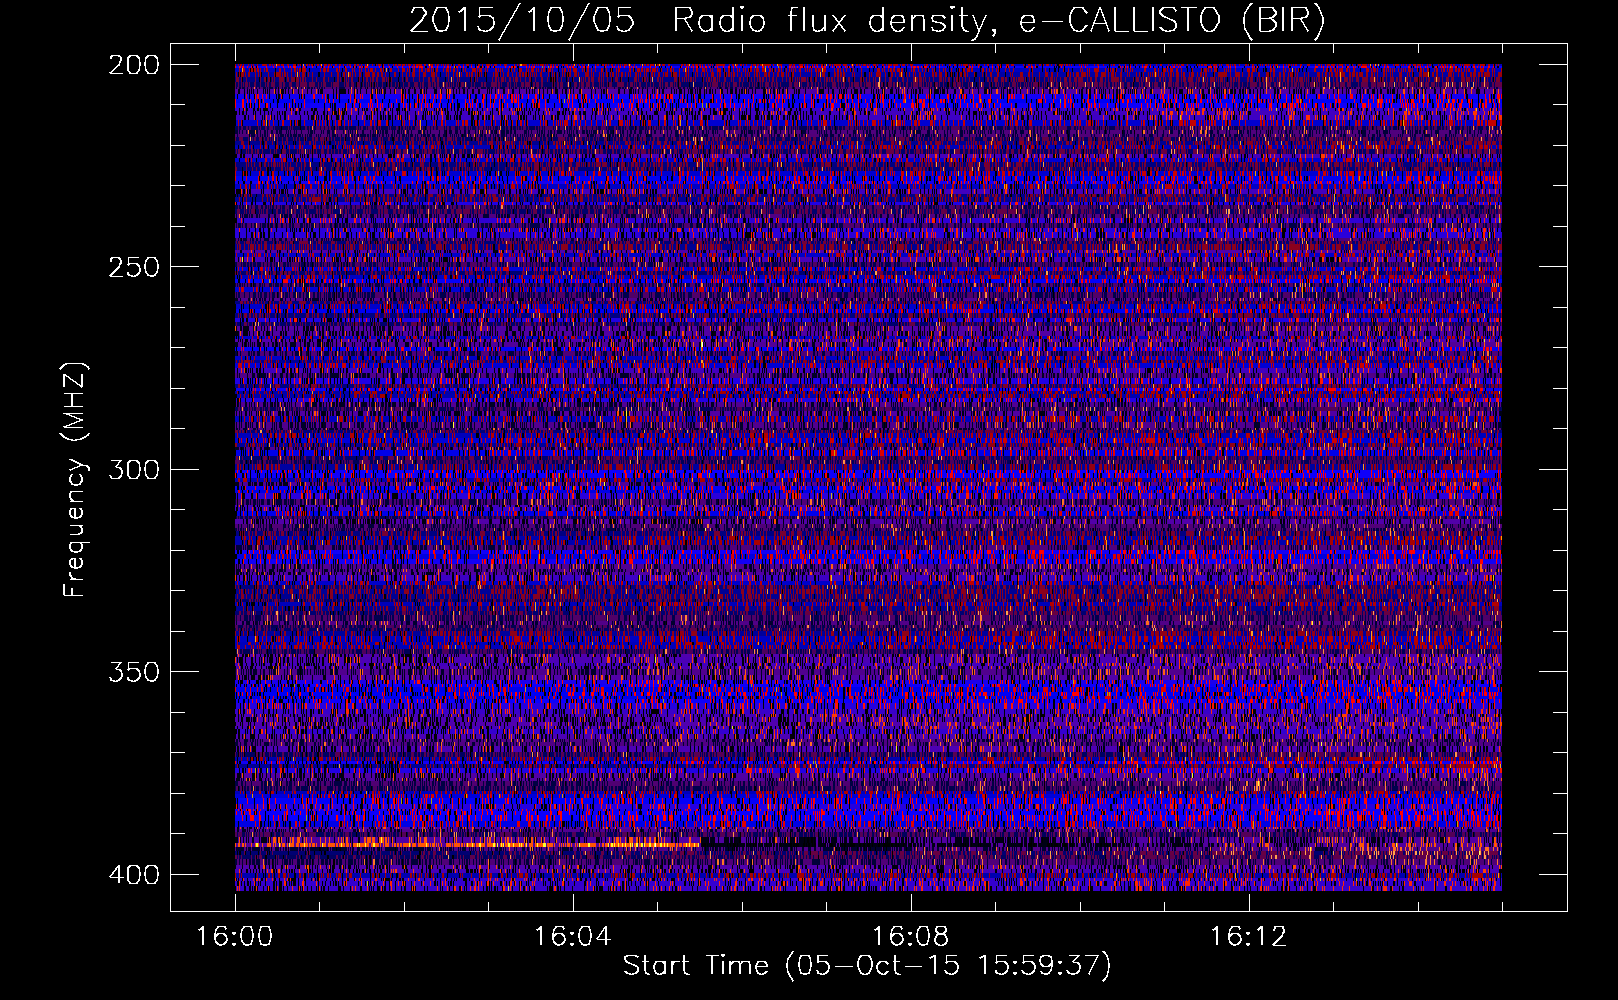Viewport: 1618px width, 1000px height.
Task: Click the 250 frequency tick label
Action: (133, 267)
